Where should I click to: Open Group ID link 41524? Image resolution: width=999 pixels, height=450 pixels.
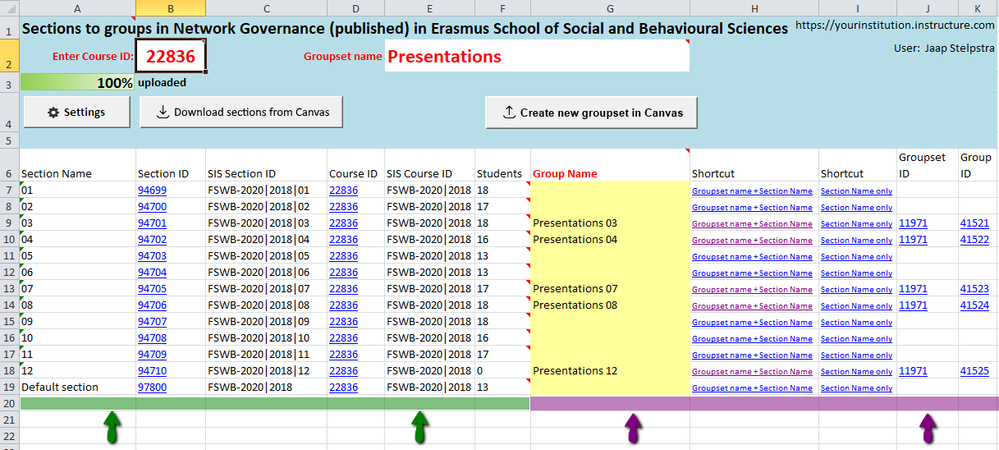click(x=975, y=305)
